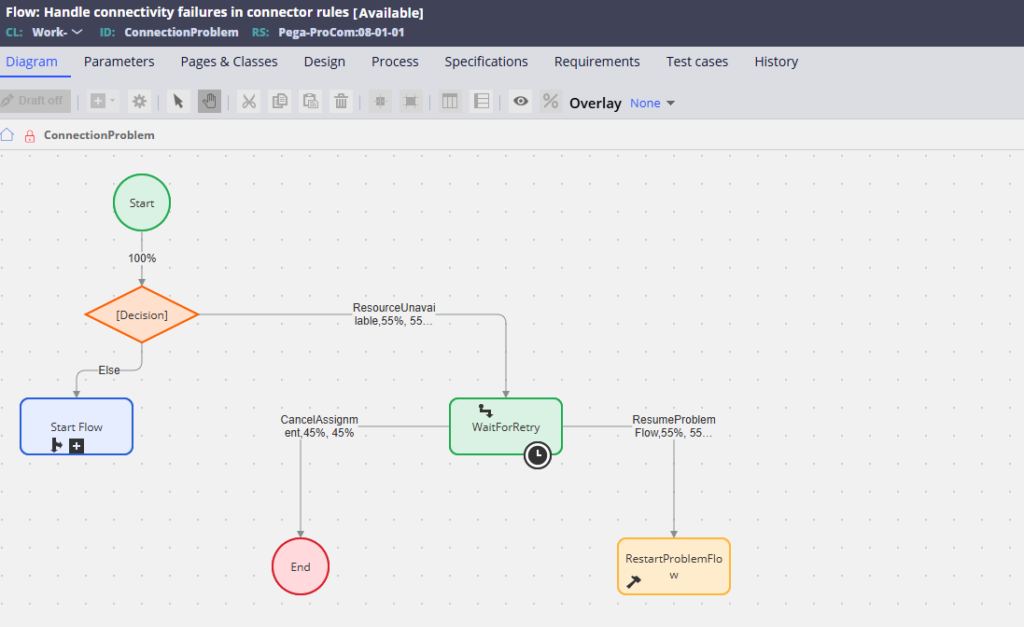Click the red lock icon
This screenshot has width=1024, height=627.
29,136
